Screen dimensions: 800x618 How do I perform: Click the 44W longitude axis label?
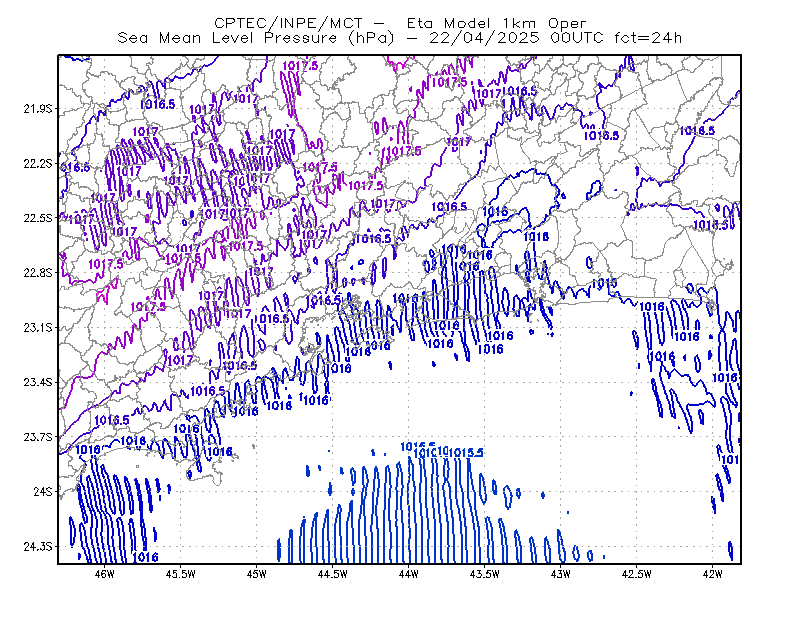coord(408,574)
